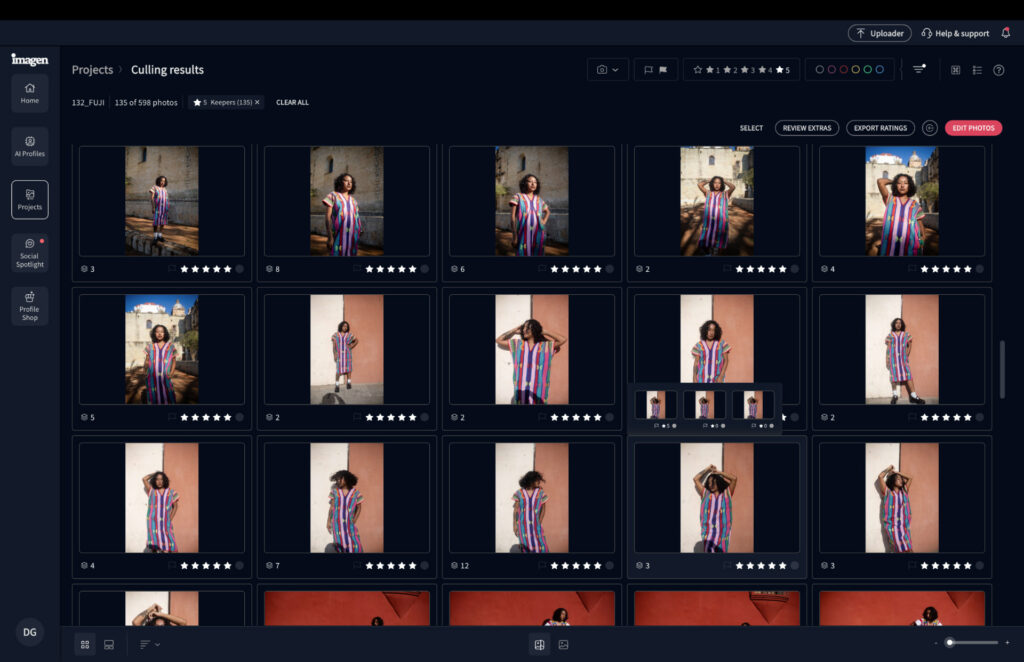Click the Edit Photos button
The image size is (1024, 662).
click(973, 128)
